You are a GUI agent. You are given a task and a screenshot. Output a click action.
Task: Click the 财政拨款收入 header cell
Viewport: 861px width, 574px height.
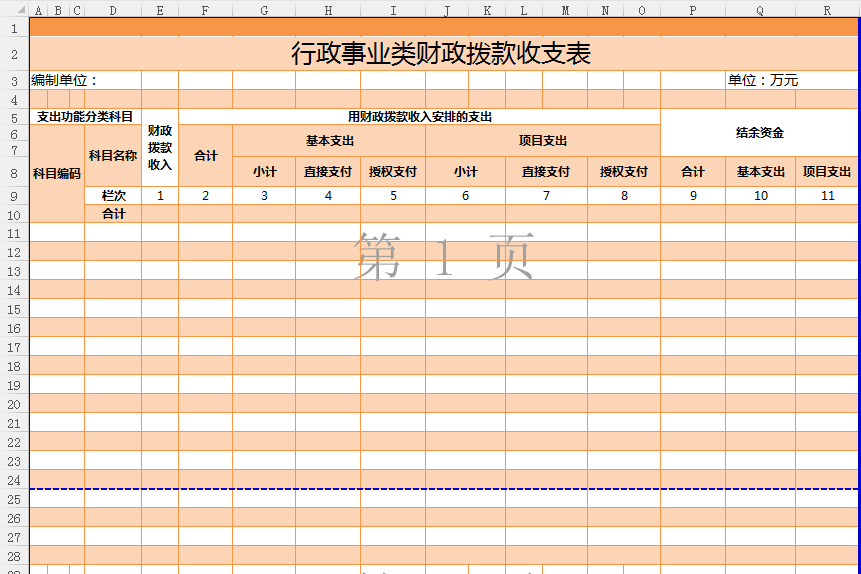click(x=160, y=148)
